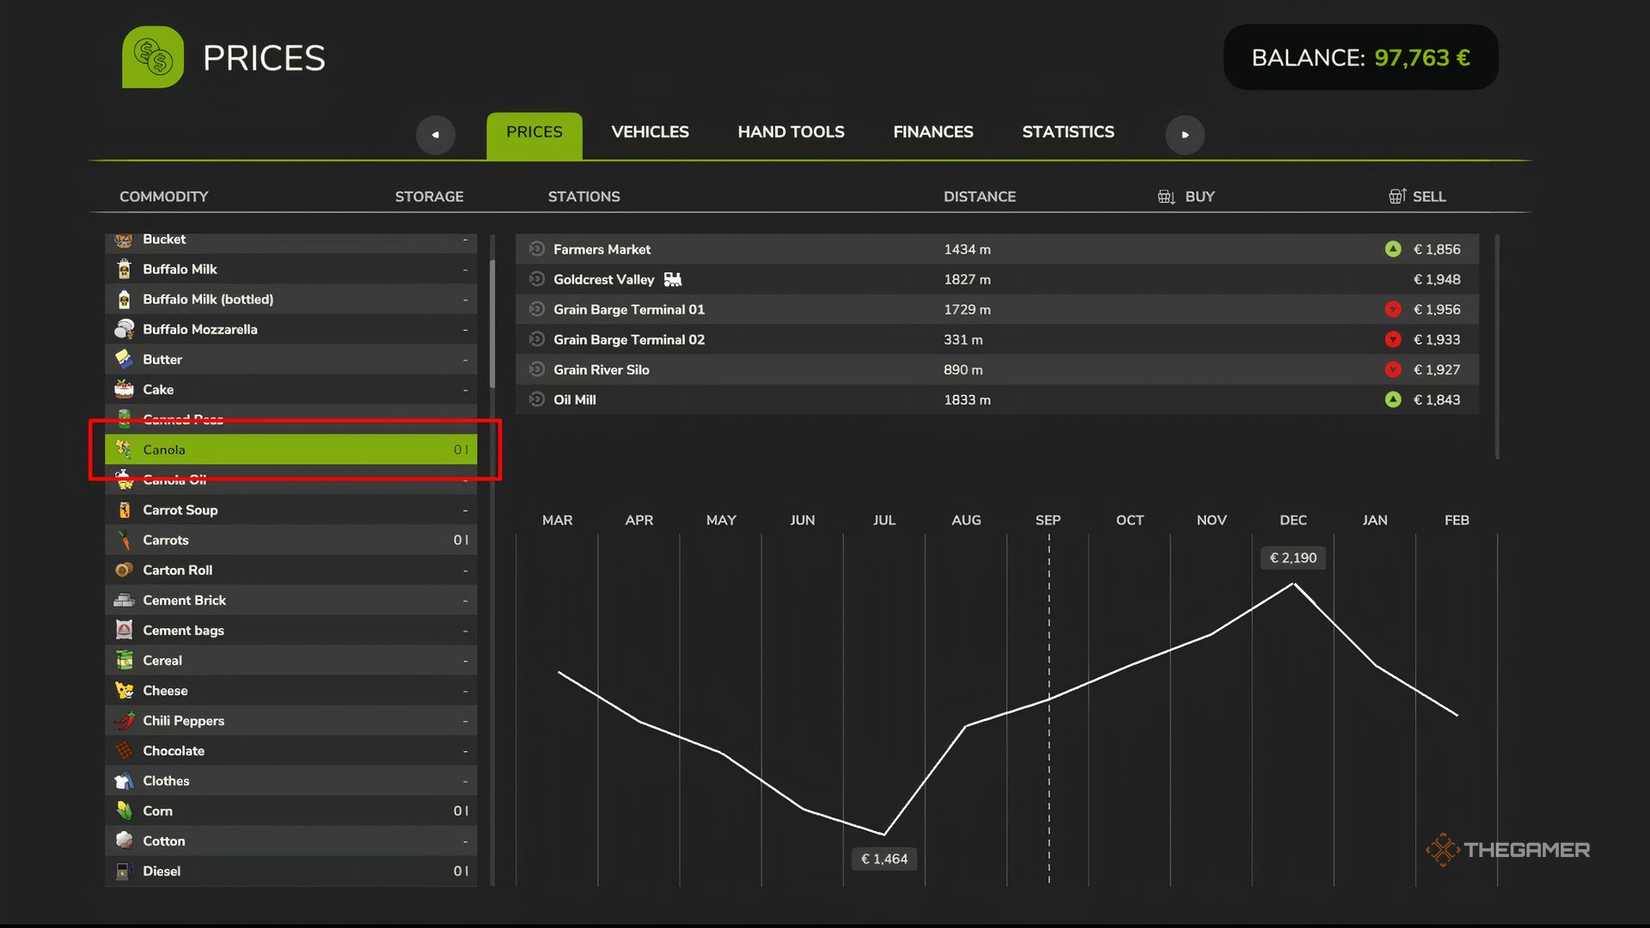Click the Chili Peppers commodity icon
This screenshot has width=1650, height=928.
click(x=124, y=720)
